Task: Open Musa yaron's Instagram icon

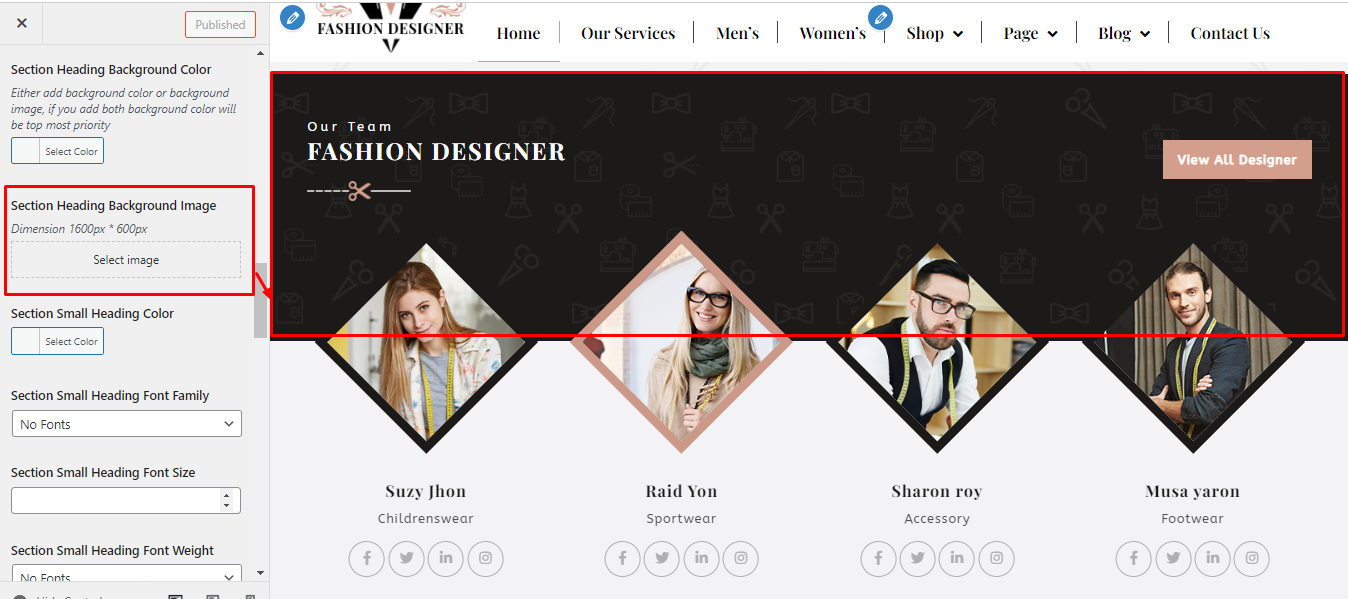Action: [1252, 558]
